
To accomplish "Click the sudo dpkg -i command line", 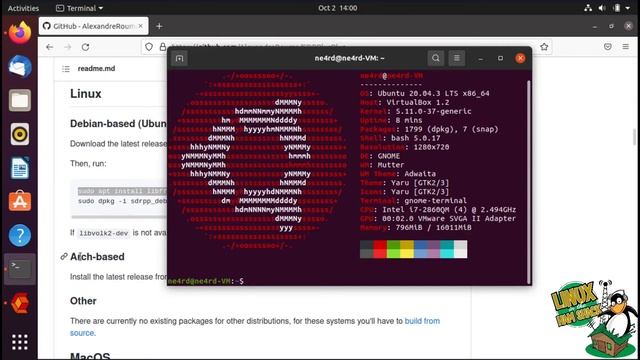I will coord(122,201).
